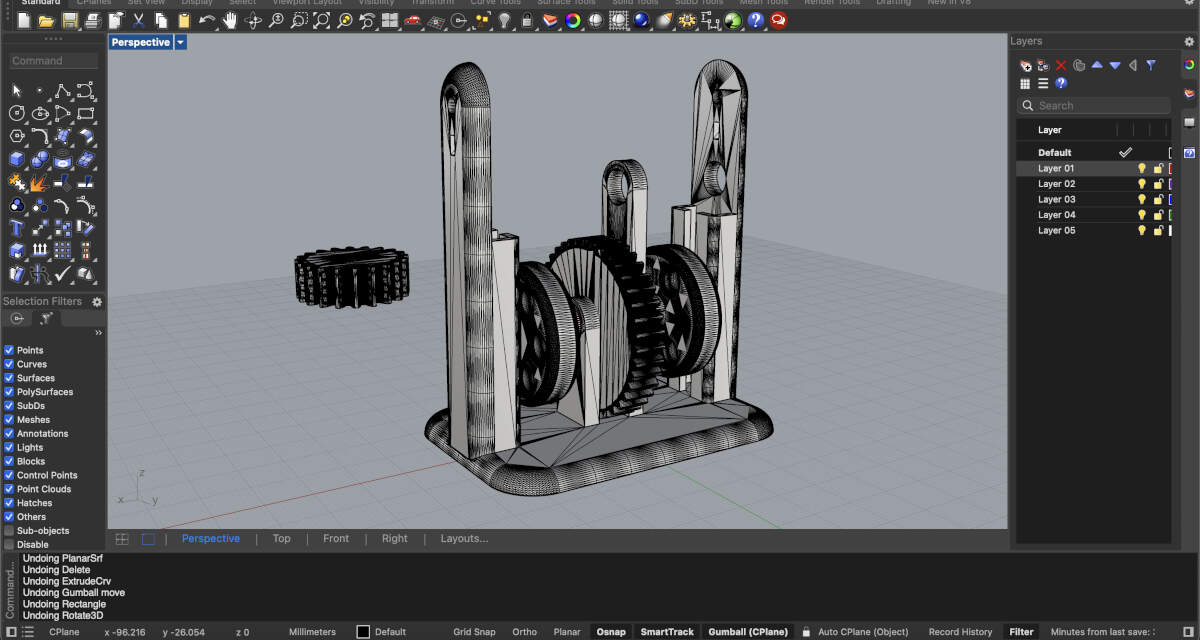Enable Sub-objects filter checkbox

pyautogui.click(x=9, y=531)
